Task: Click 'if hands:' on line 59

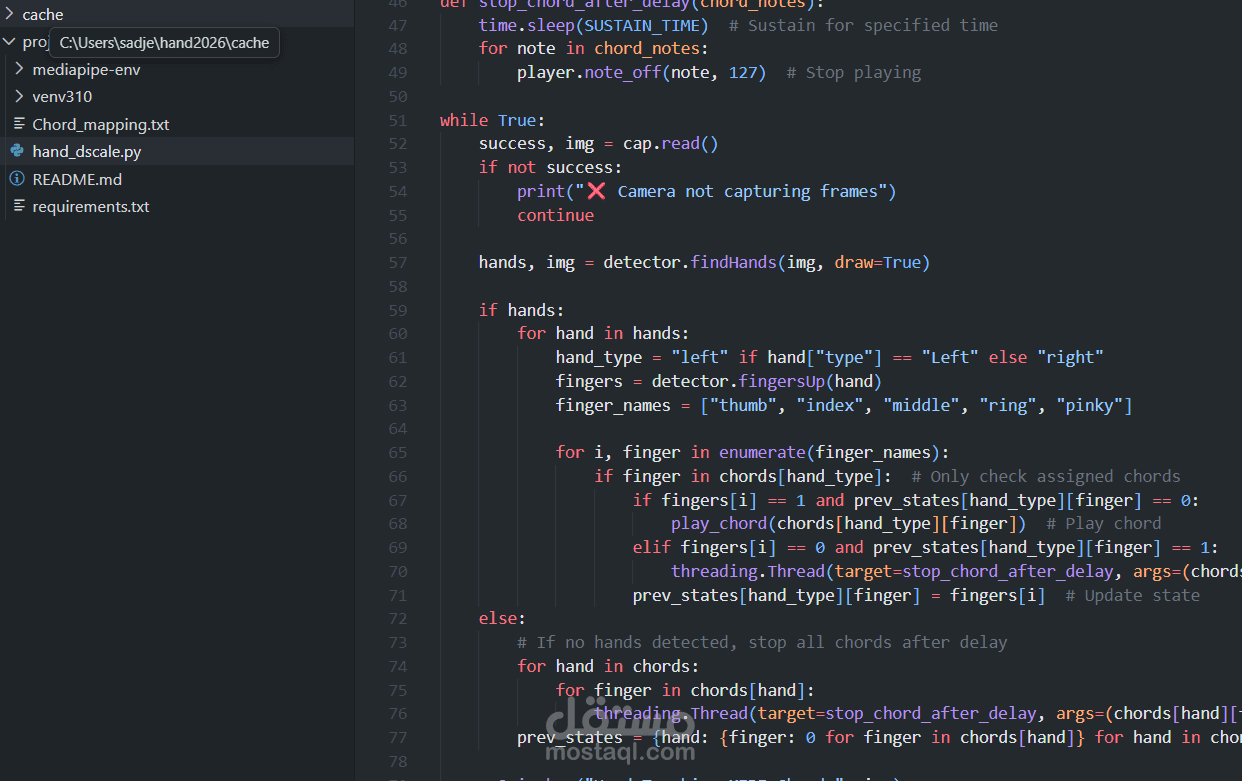Action: click(x=522, y=310)
